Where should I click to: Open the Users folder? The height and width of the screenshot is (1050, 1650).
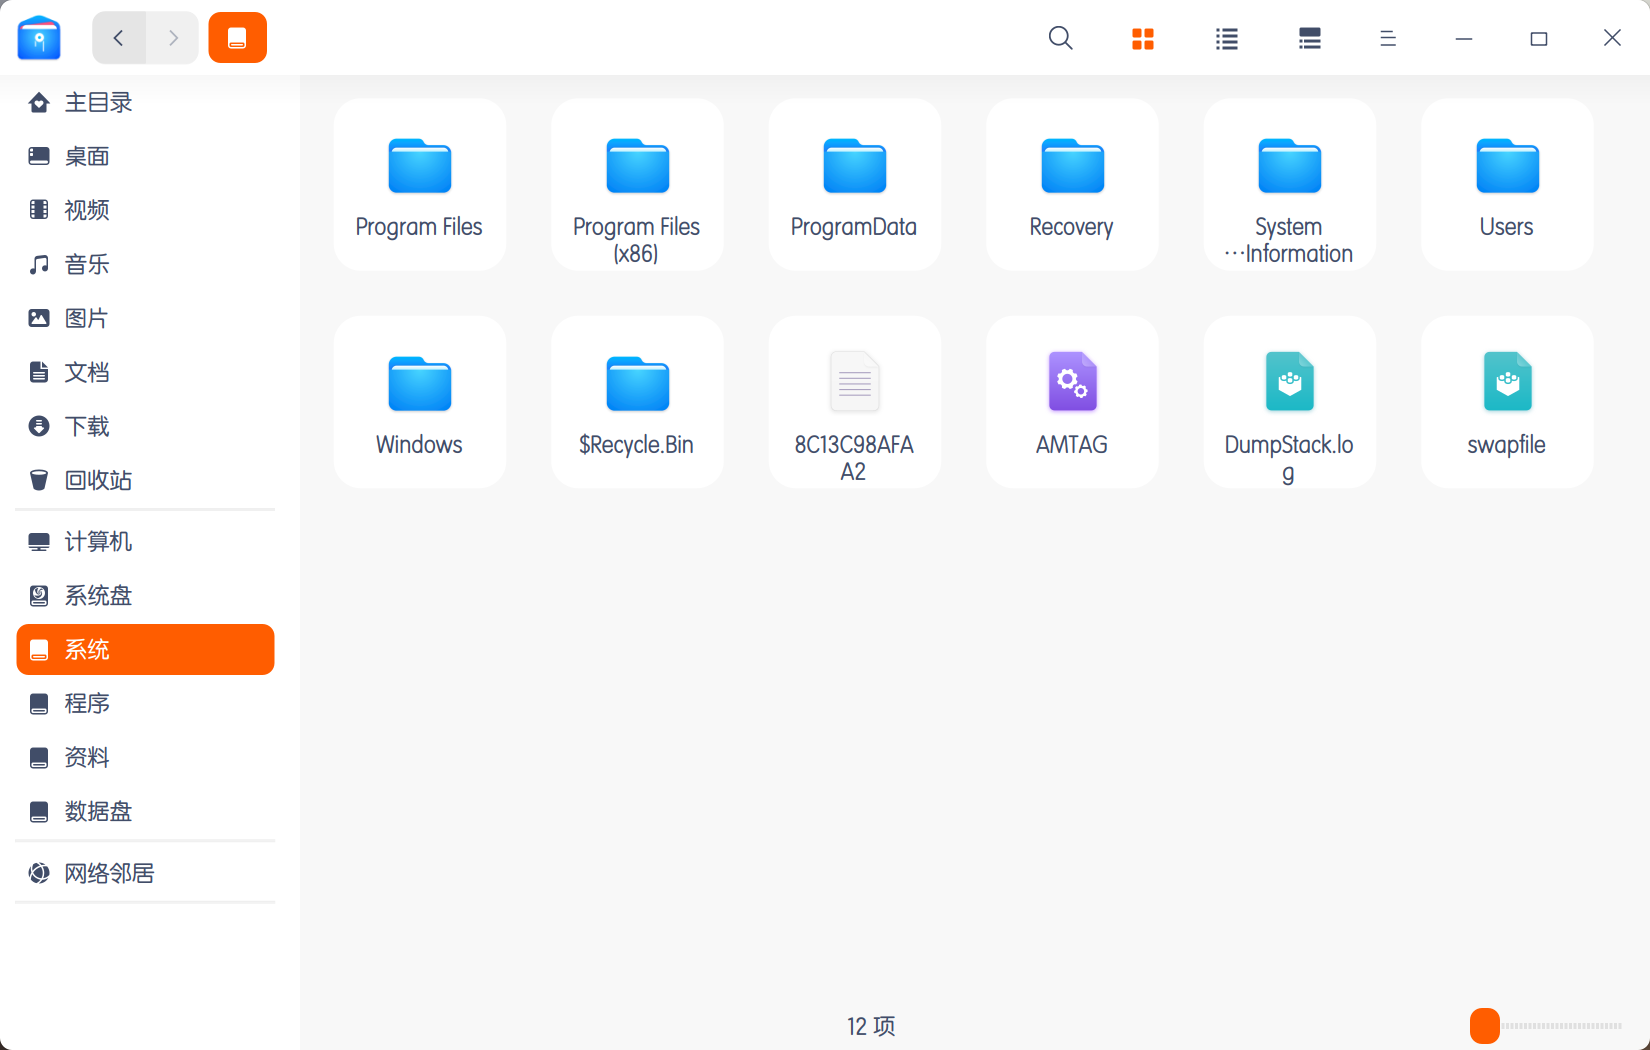pos(1507,184)
